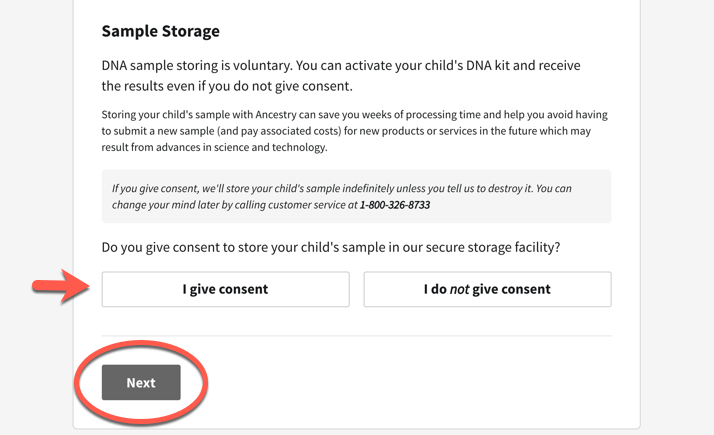Select the I give consent option
The image size is (714, 435).
pyautogui.click(x=225, y=289)
